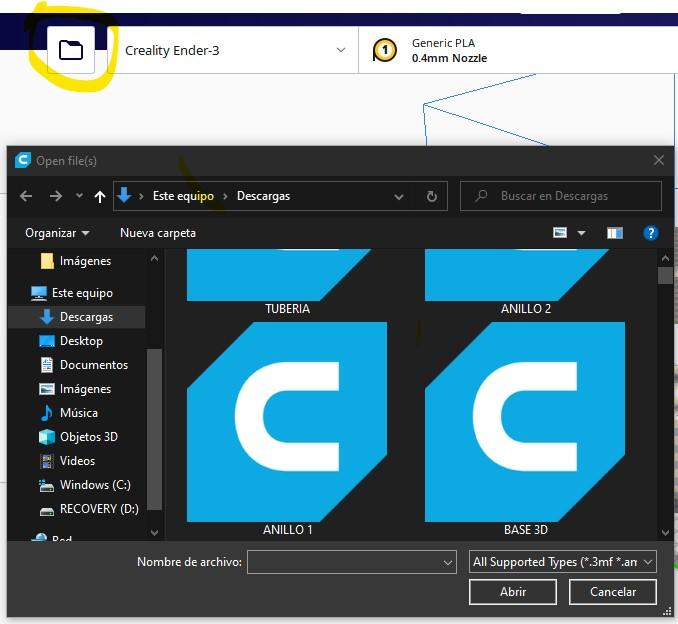Click the file list scrollbar thumb
This screenshot has width=678, height=624.
tap(665, 275)
